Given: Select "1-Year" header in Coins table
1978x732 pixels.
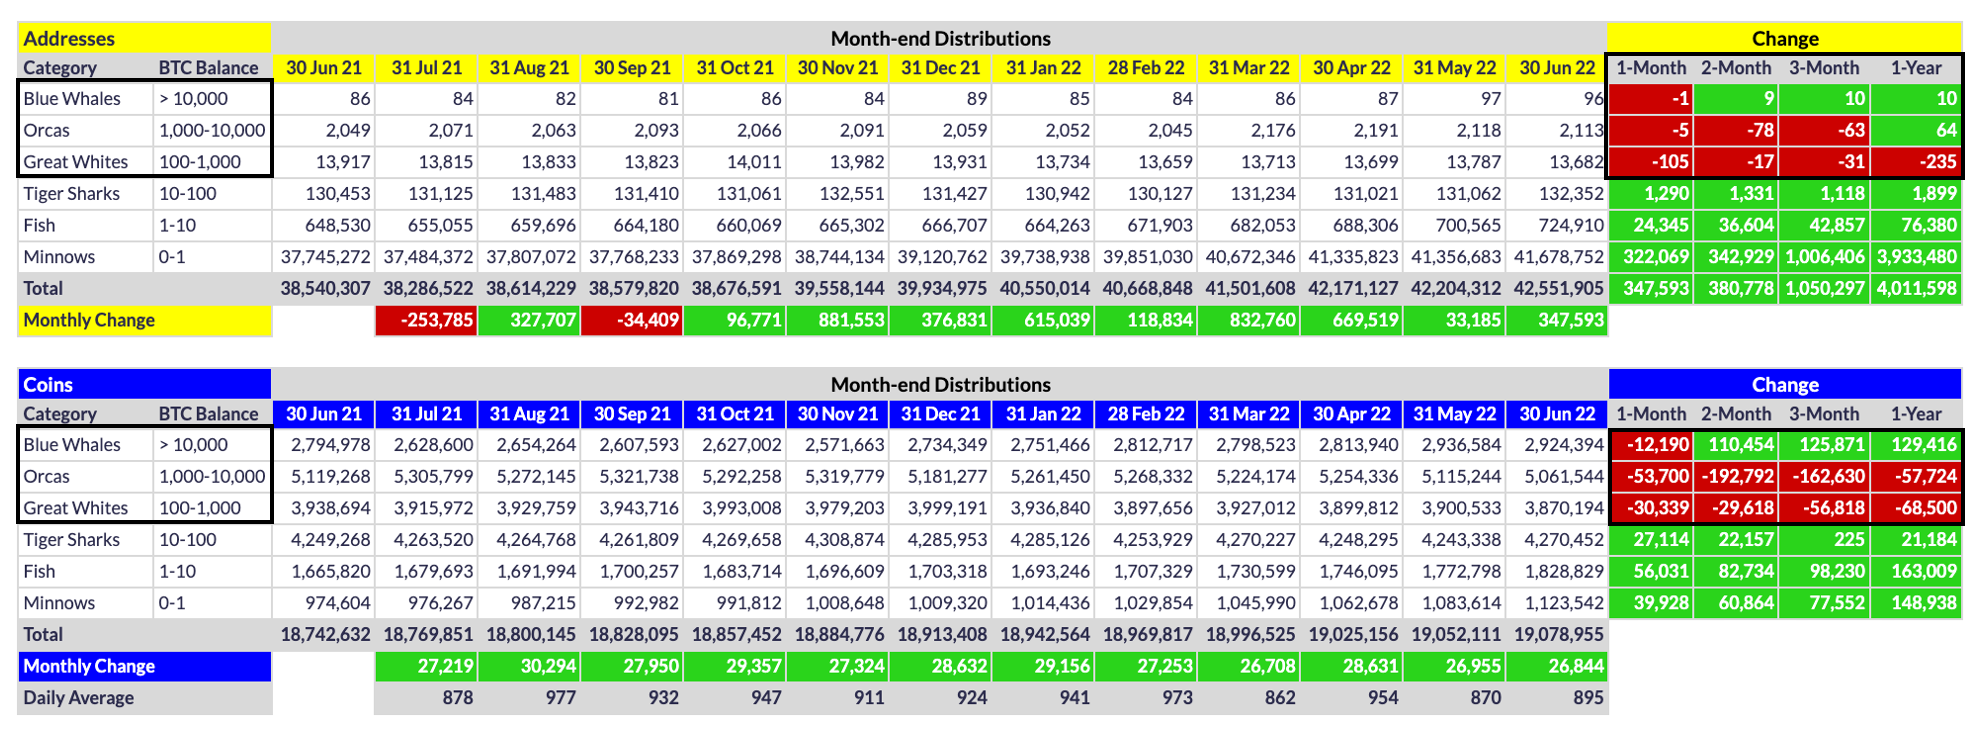Looking at the screenshot, I should pos(1916,413).
